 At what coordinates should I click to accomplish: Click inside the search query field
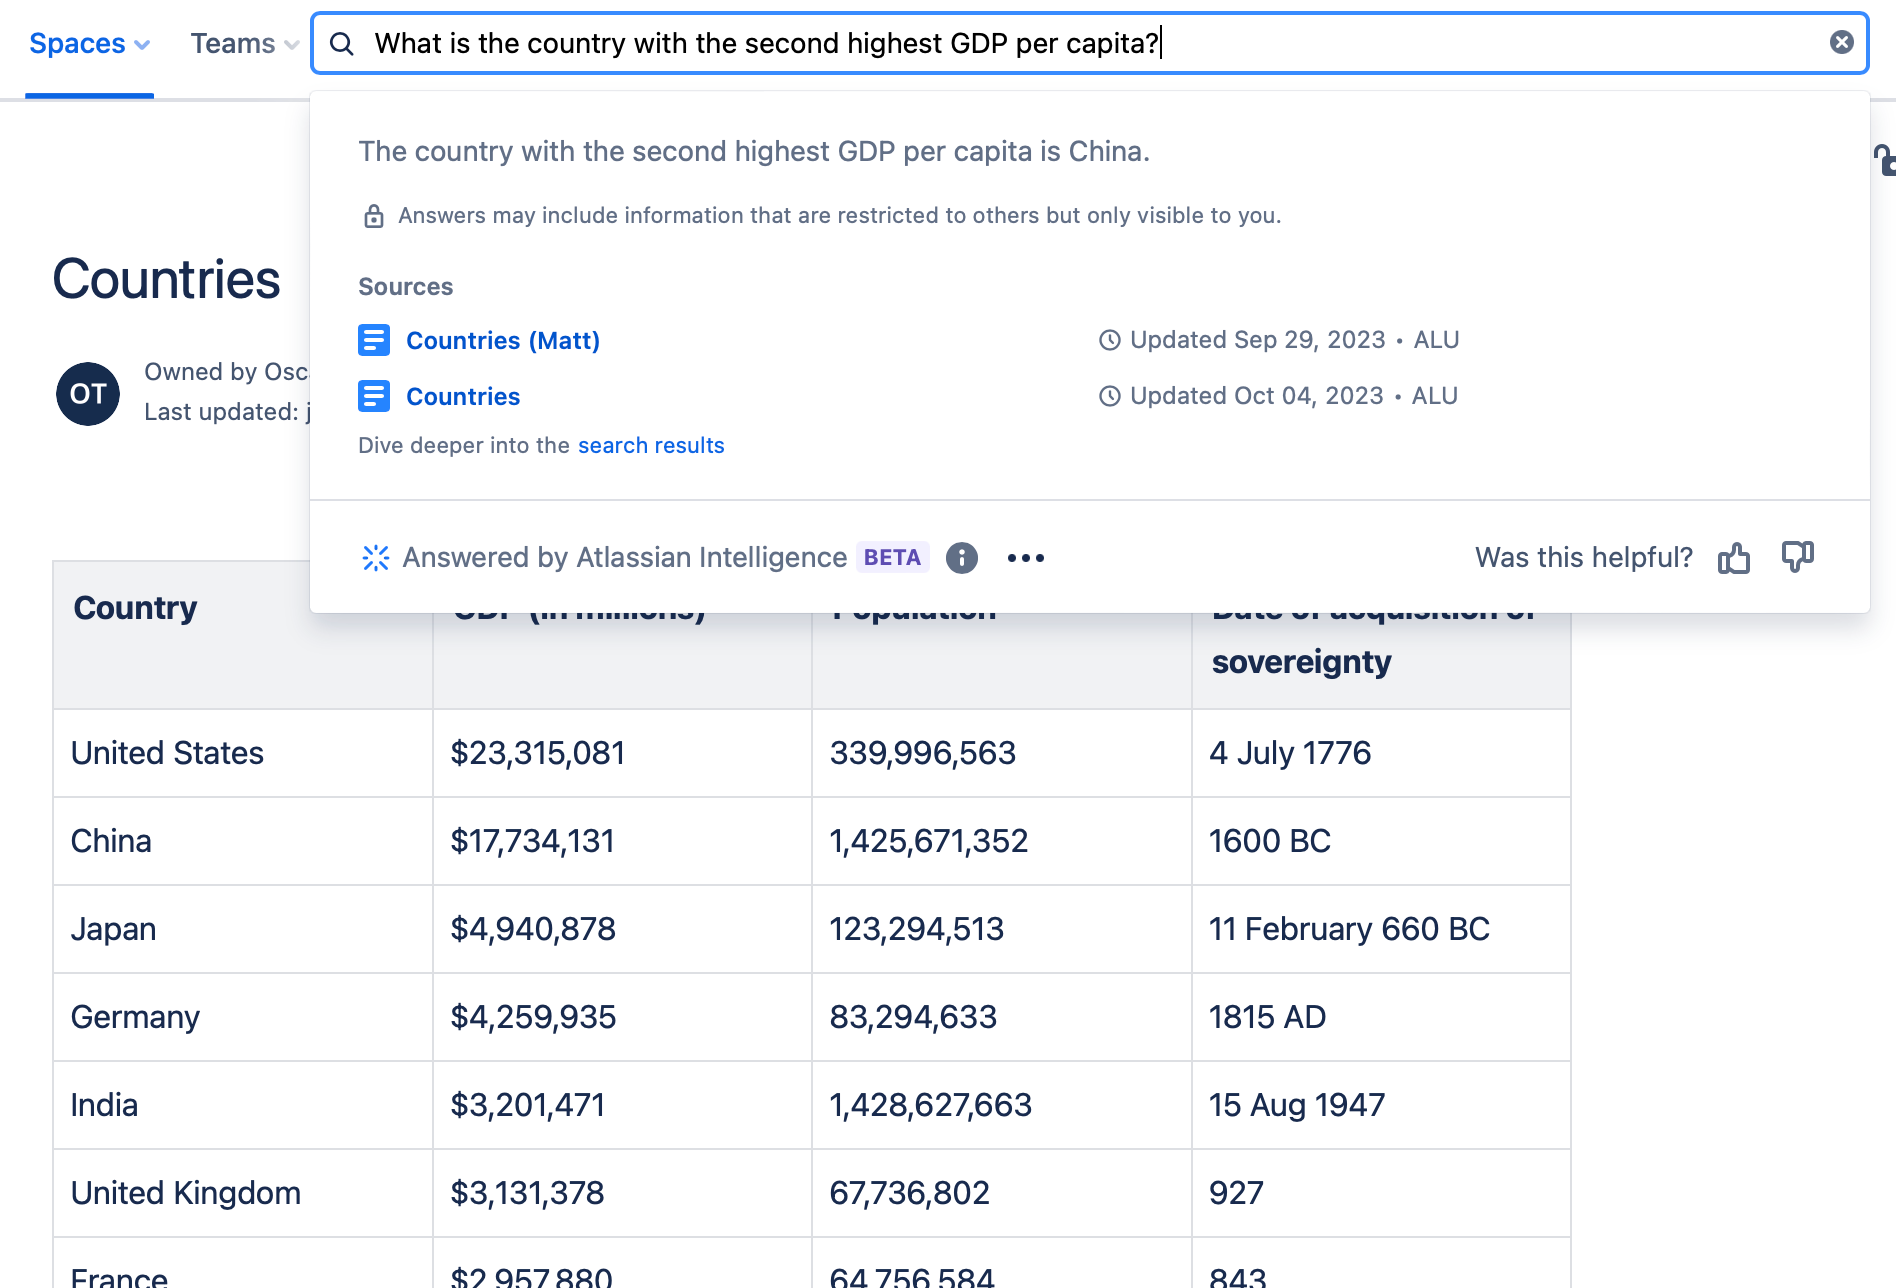click(1000, 43)
